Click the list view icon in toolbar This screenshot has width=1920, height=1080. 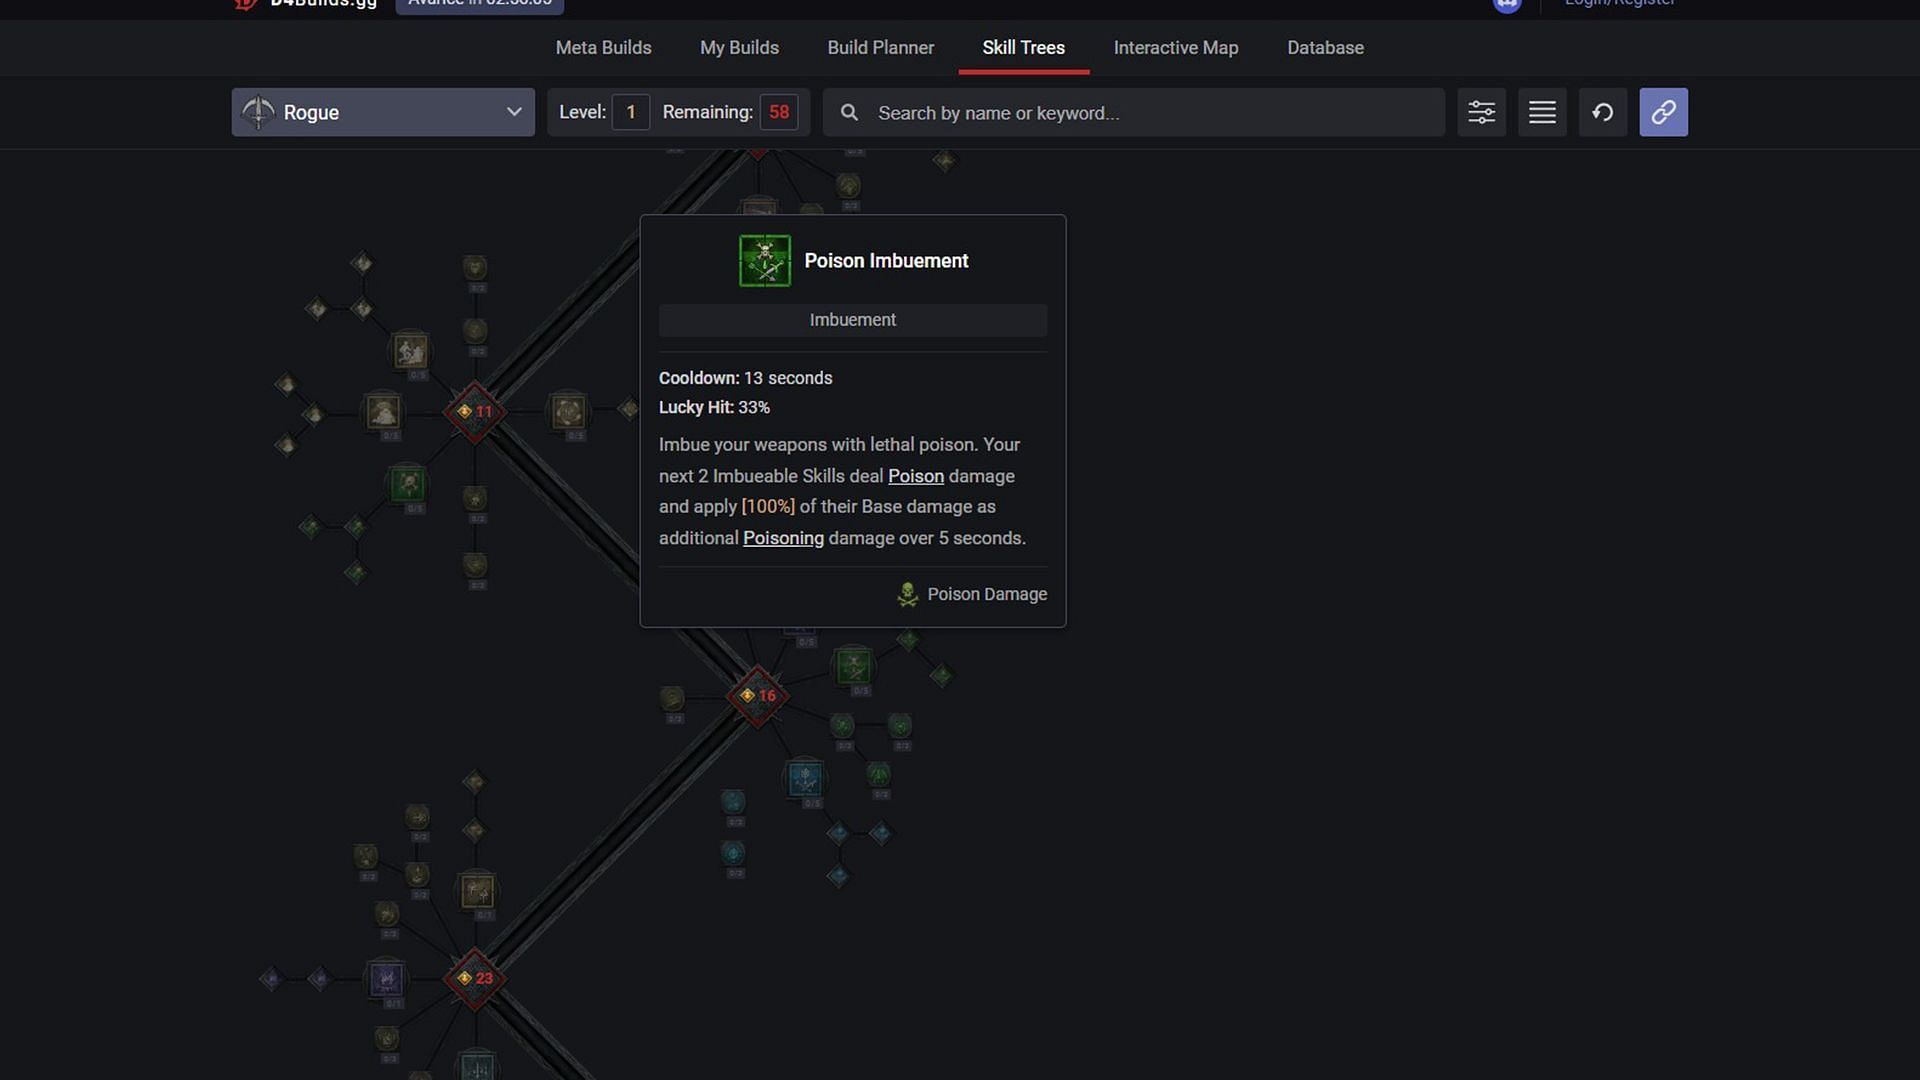click(x=1542, y=112)
